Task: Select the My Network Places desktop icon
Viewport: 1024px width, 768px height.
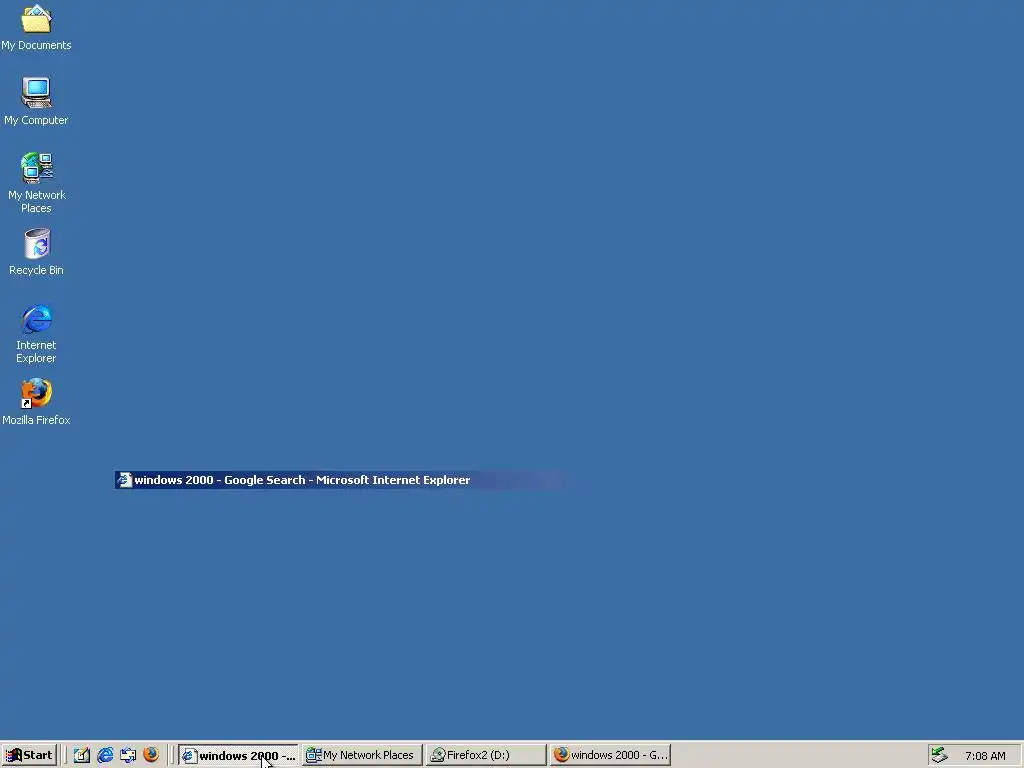Action: (37, 183)
